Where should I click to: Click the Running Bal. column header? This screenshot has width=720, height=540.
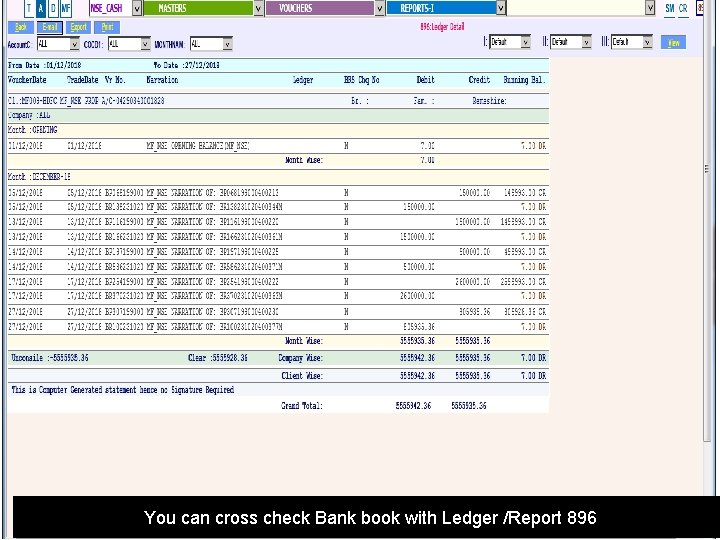[524, 80]
